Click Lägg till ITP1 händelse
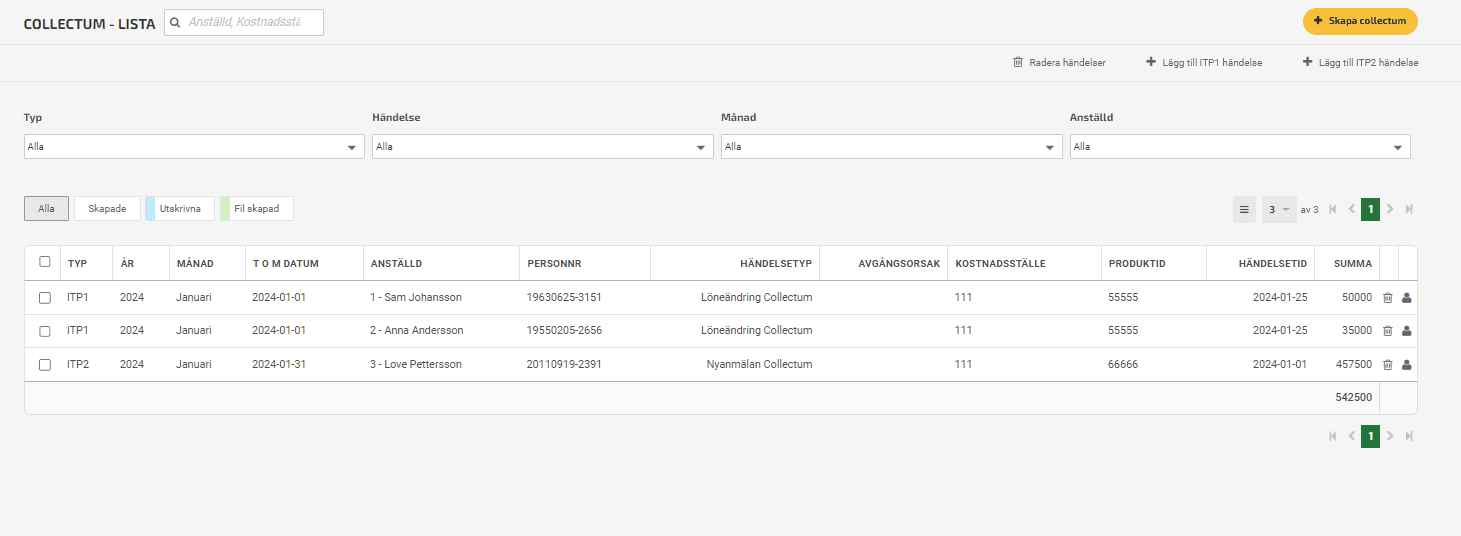 pos(1204,62)
